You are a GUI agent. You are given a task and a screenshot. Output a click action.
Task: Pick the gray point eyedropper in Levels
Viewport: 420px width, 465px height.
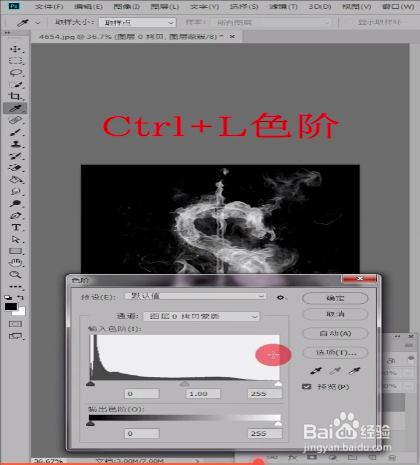335,371
